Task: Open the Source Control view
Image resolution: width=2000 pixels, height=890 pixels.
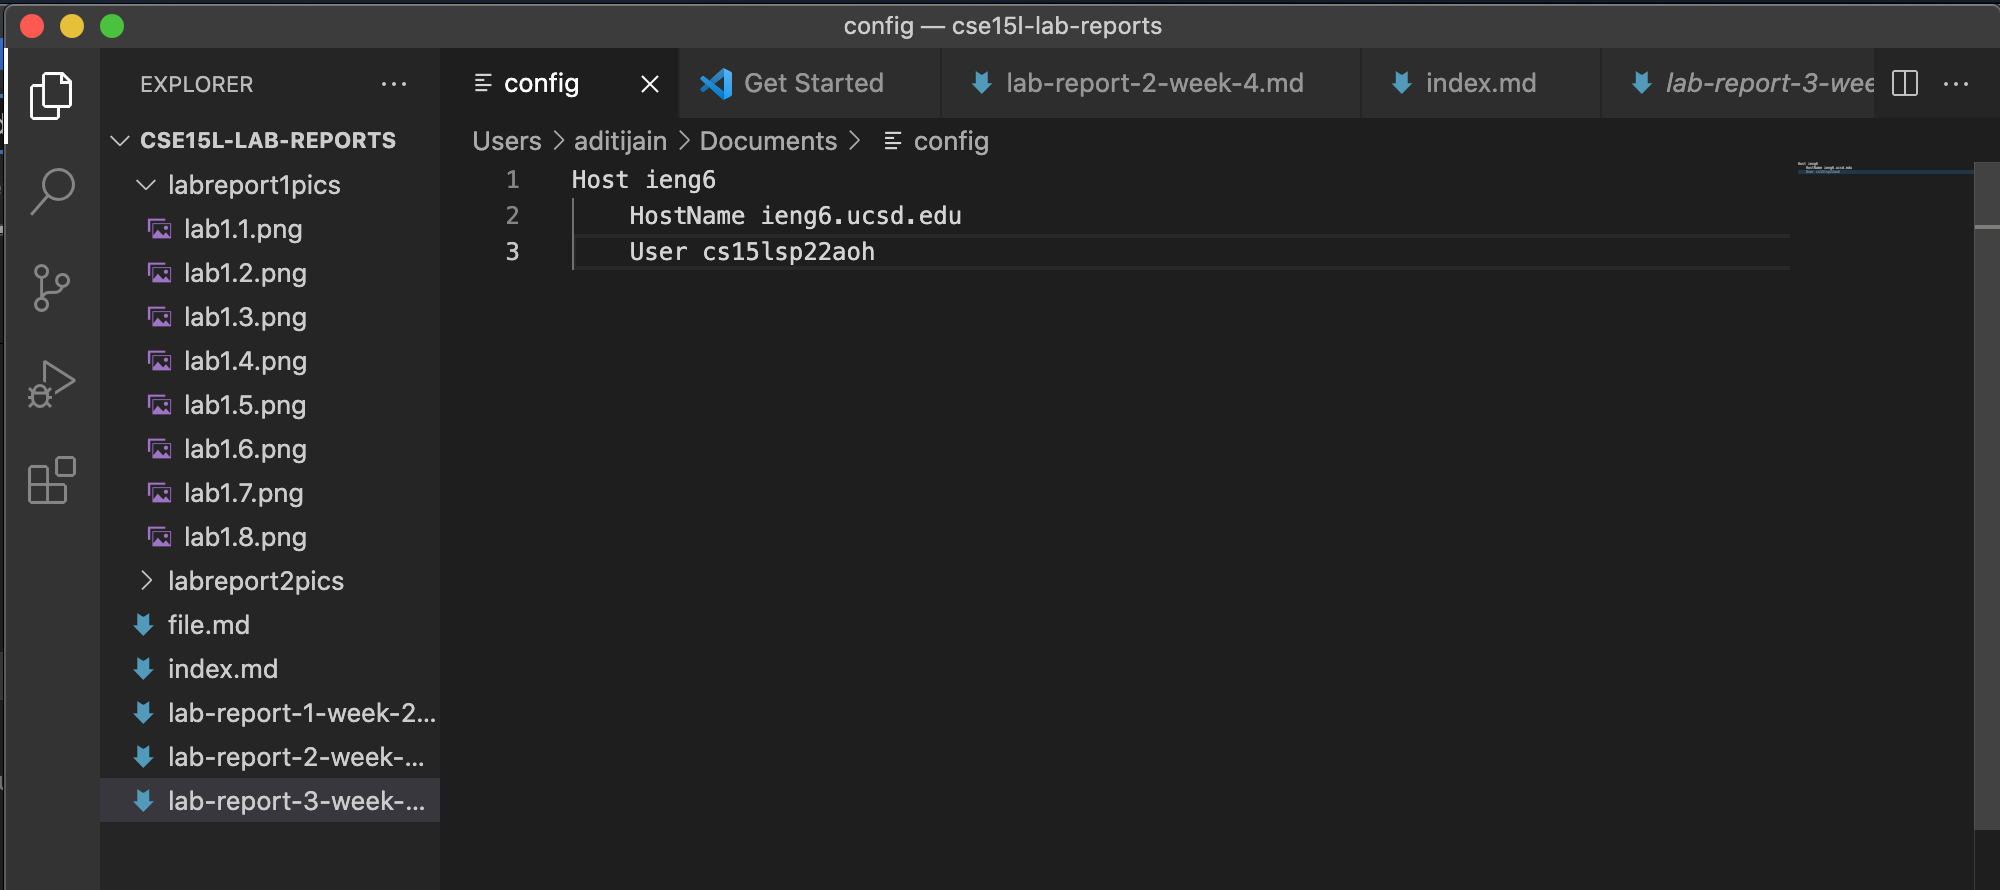Action: [x=51, y=288]
